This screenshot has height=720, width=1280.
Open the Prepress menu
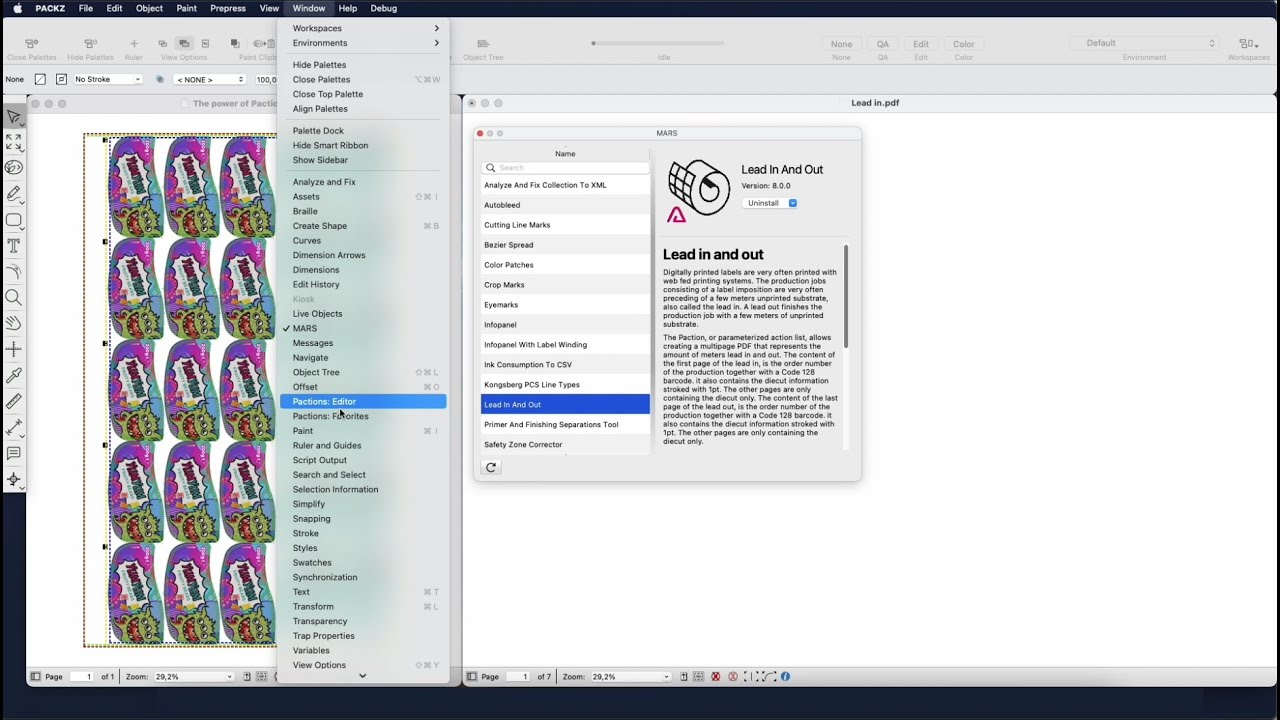pyautogui.click(x=227, y=8)
